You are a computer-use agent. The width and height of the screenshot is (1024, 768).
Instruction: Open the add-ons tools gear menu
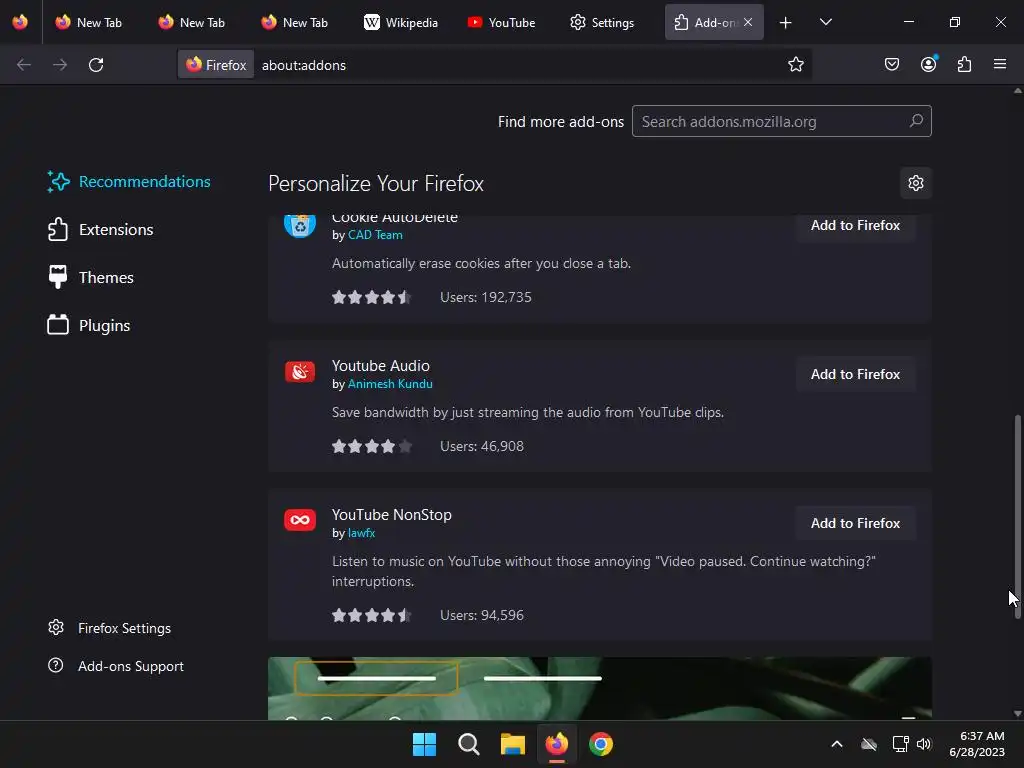pyautogui.click(x=916, y=183)
